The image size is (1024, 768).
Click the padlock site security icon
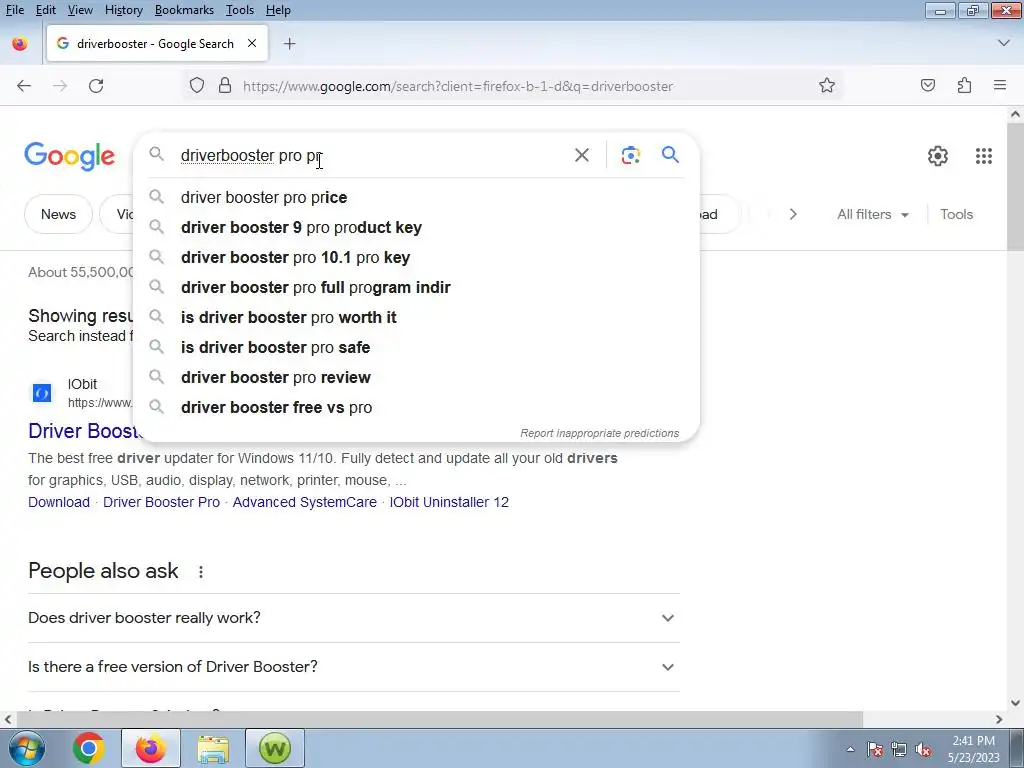[225, 86]
